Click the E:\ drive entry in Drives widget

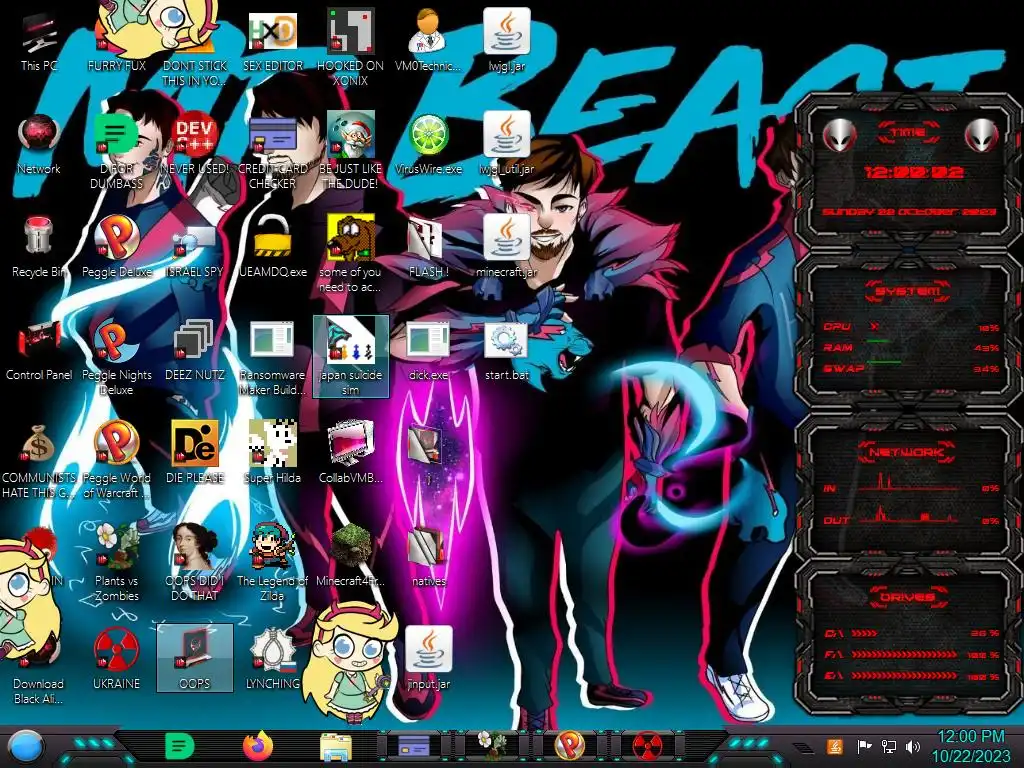pyautogui.click(x=912, y=675)
